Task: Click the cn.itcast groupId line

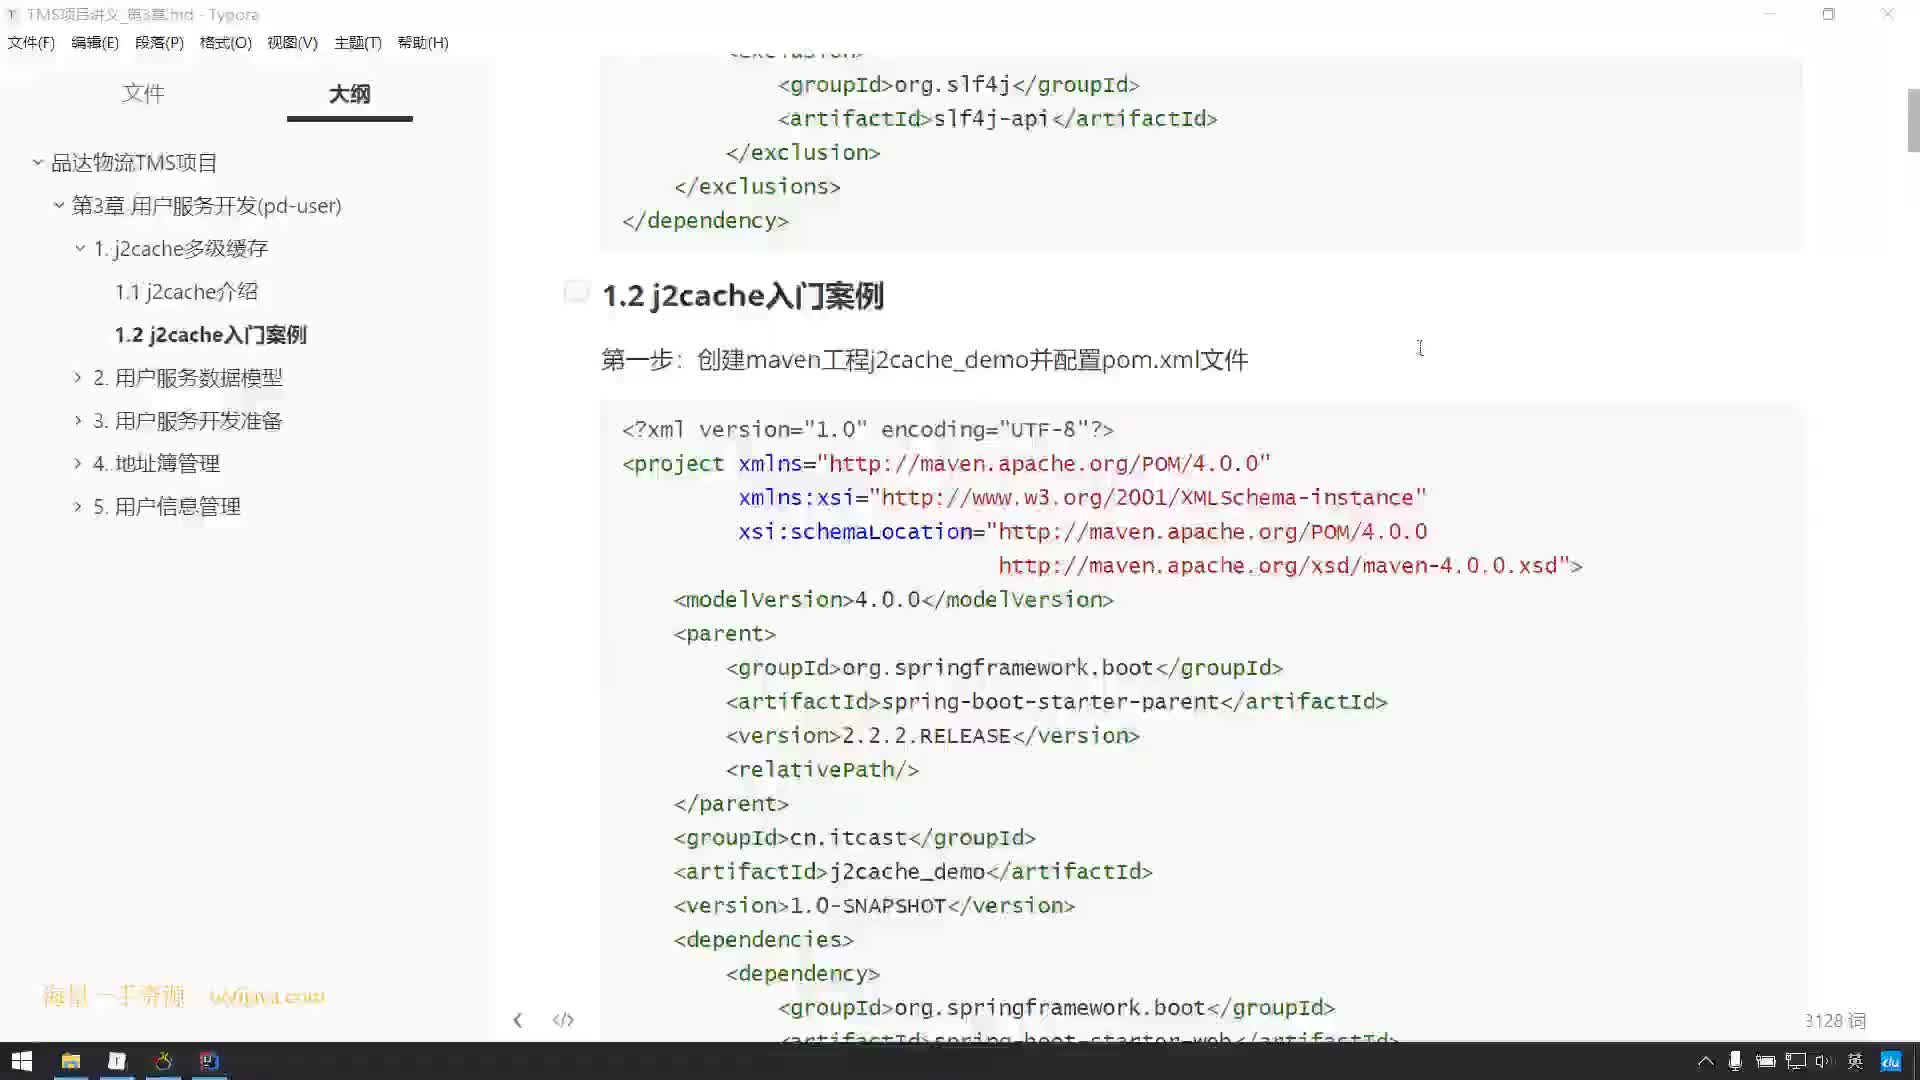Action: coord(854,837)
